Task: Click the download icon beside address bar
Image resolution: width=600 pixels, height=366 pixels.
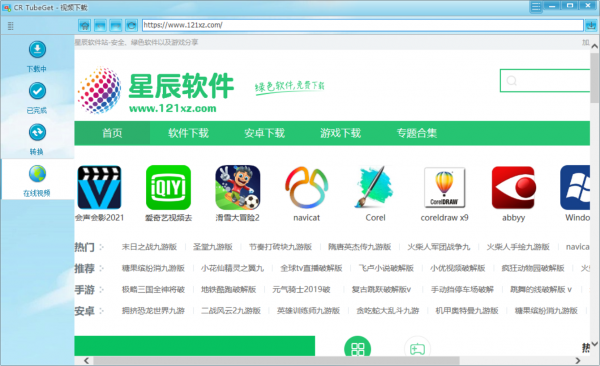Action: (x=591, y=26)
